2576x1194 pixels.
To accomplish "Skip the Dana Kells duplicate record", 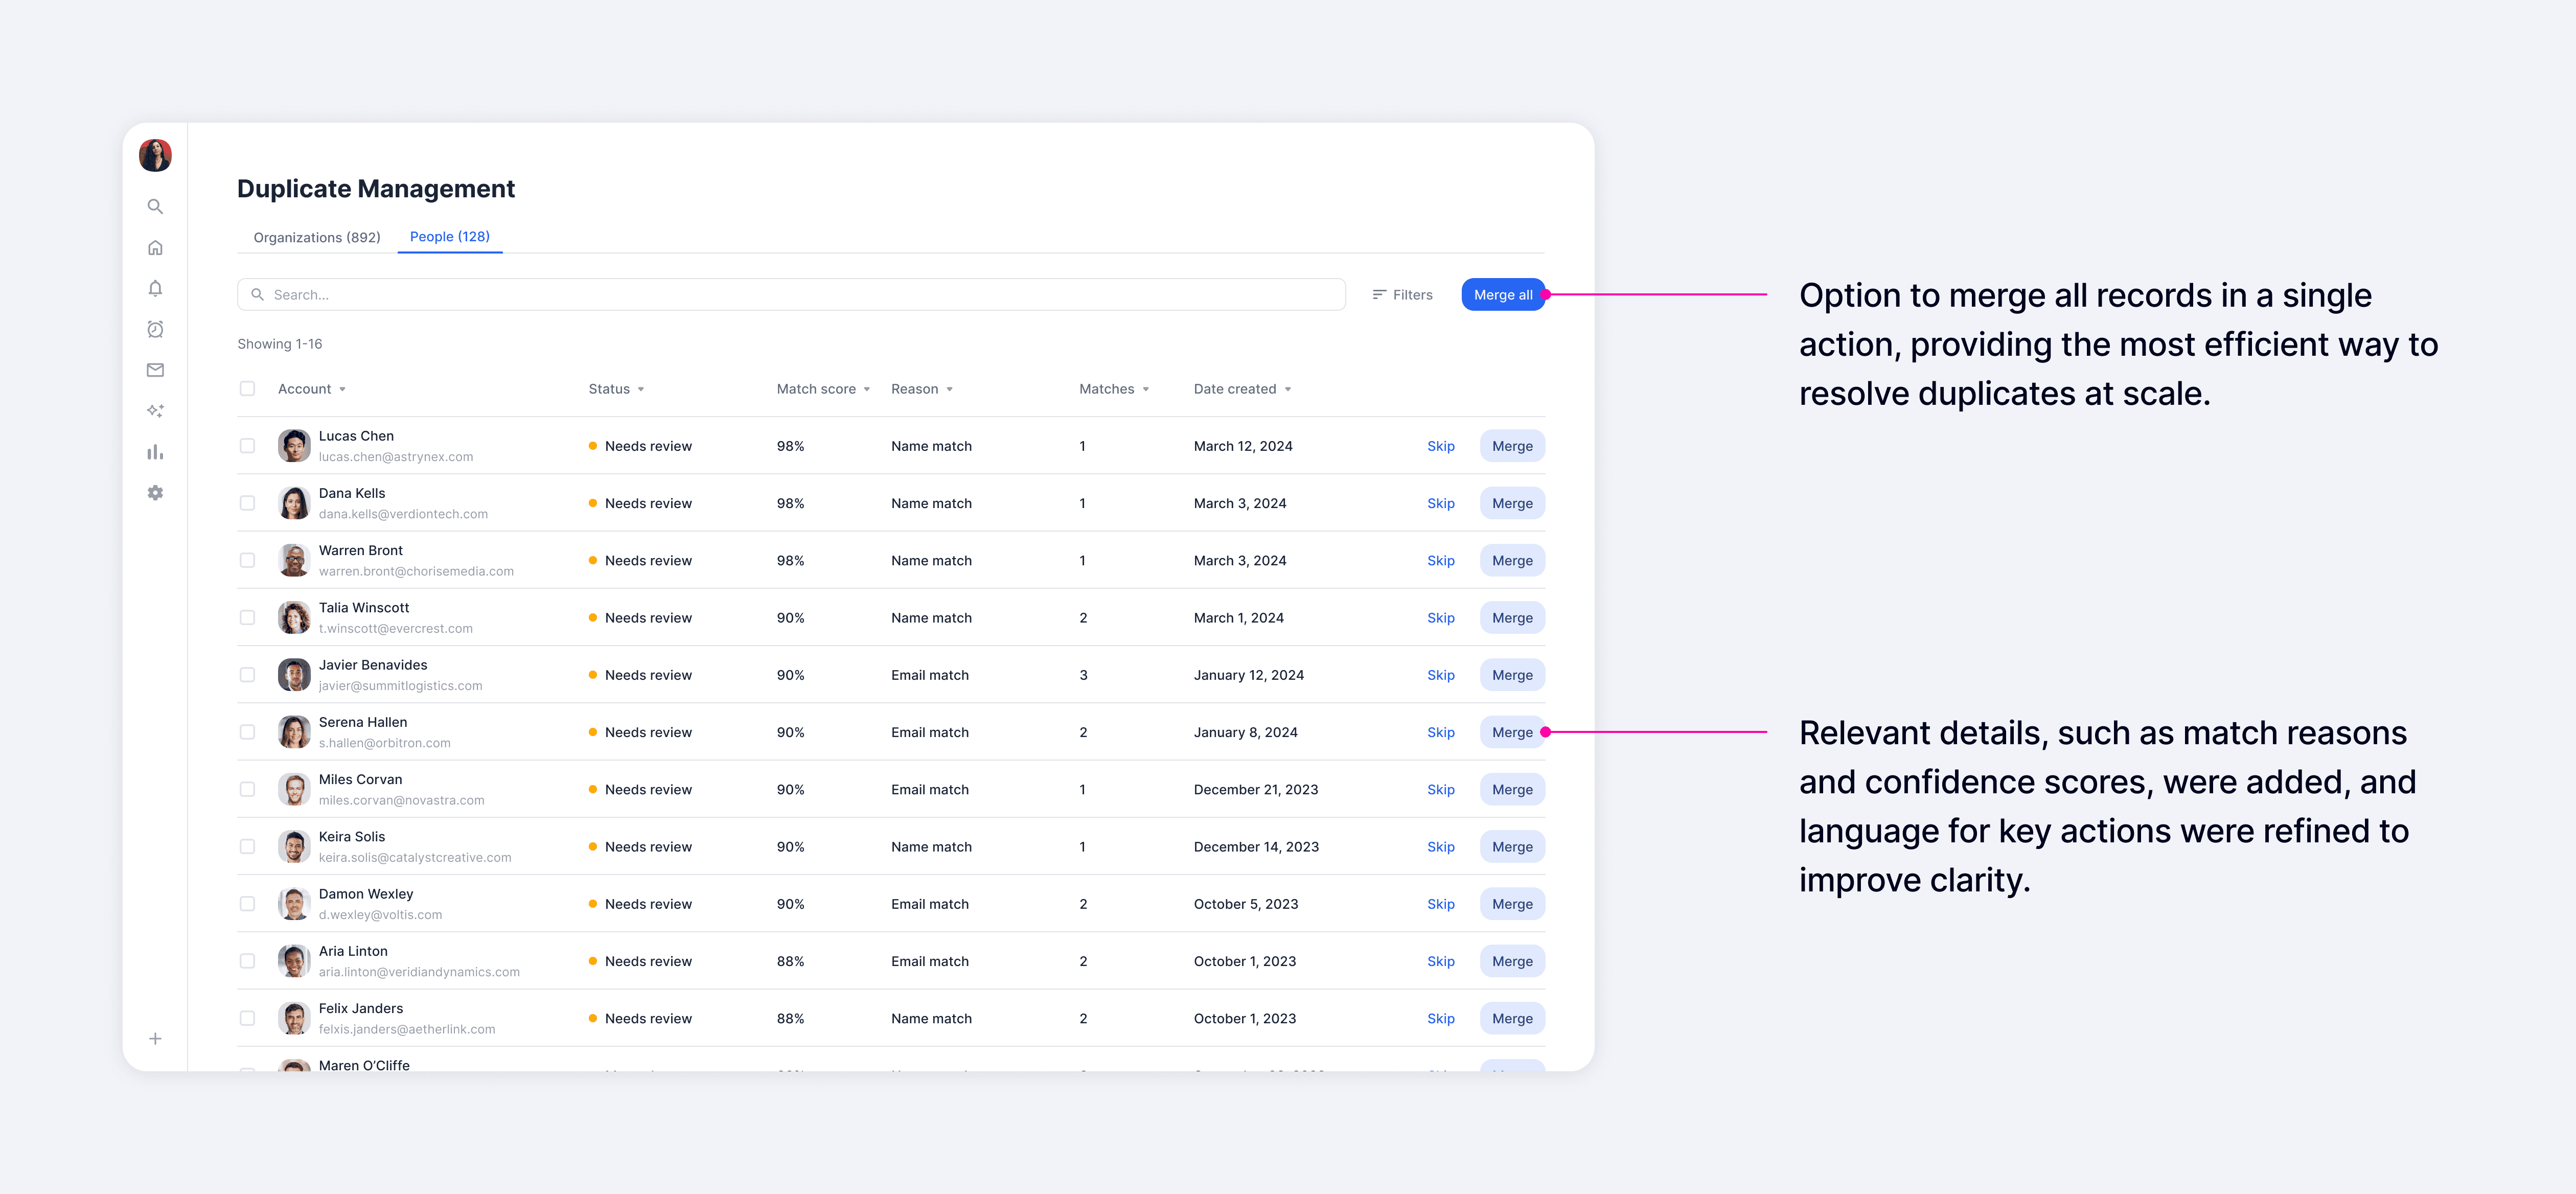I will pyautogui.click(x=1440, y=504).
